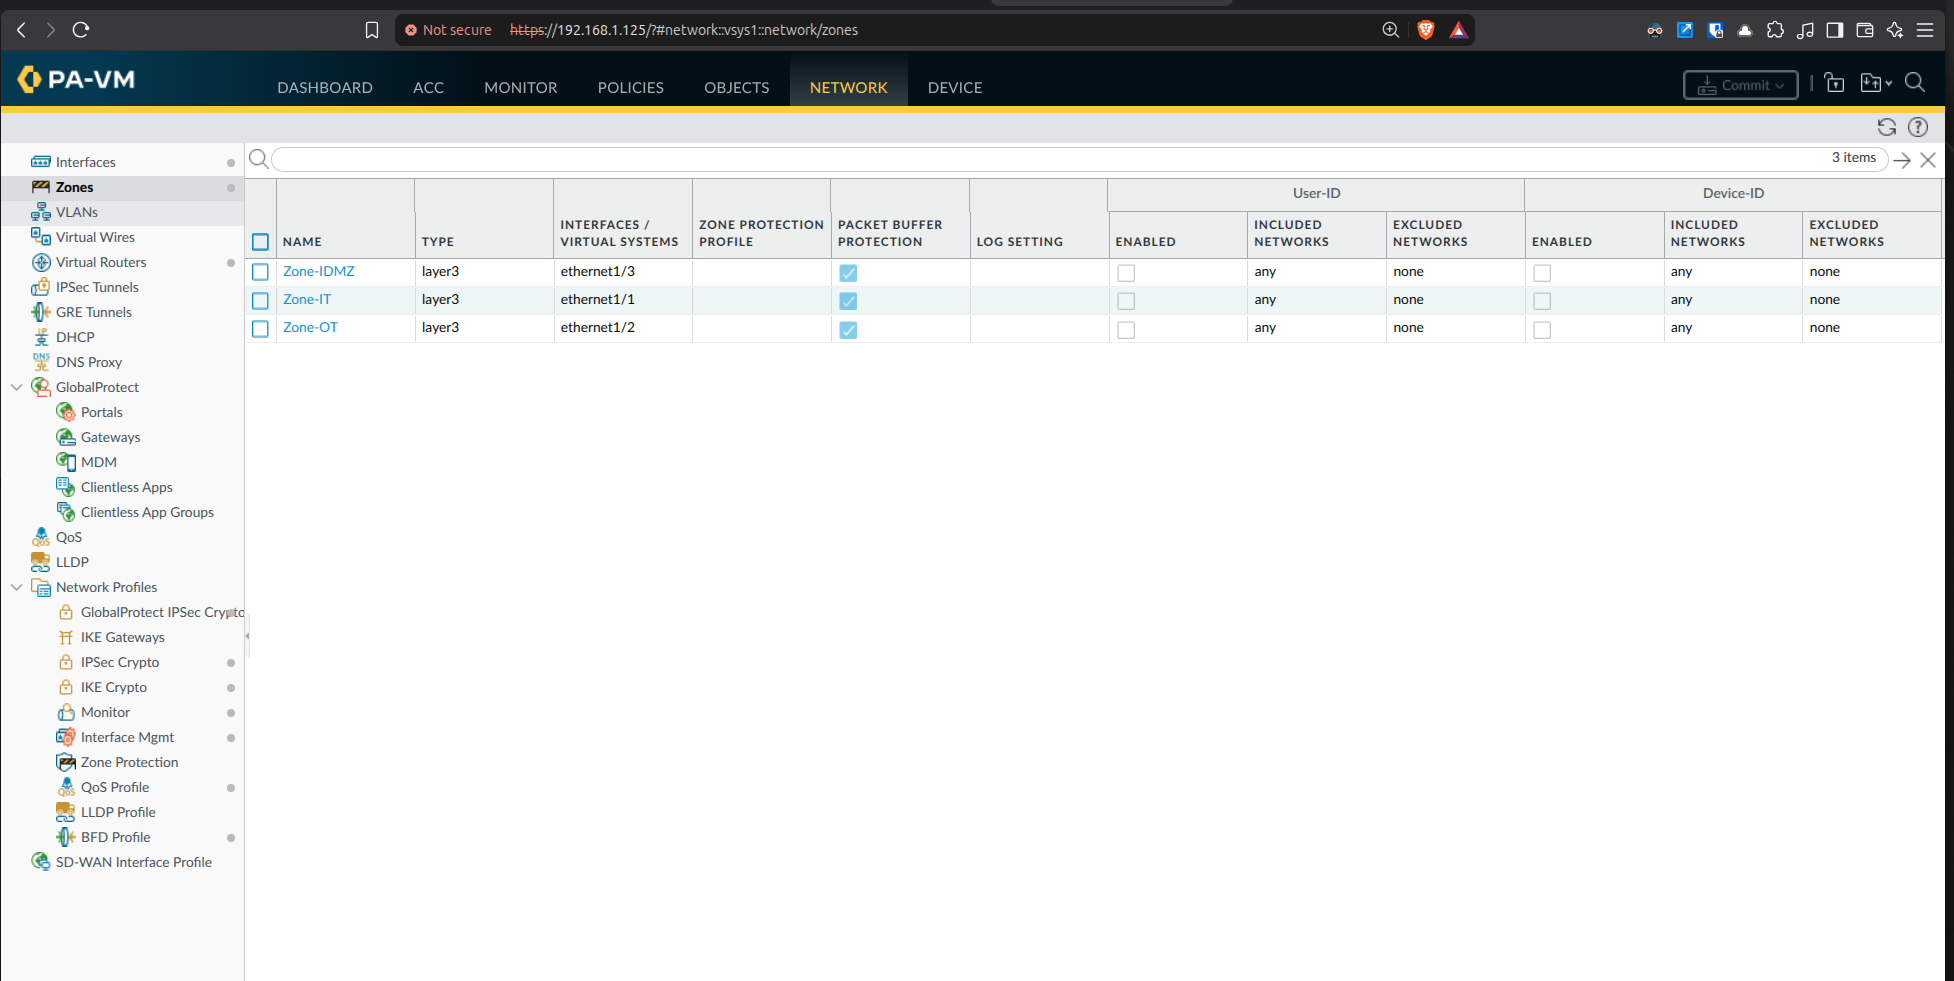The image size is (1954, 981).
Task: Select the DNS Proxy sidebar icon
Action: 41,362
